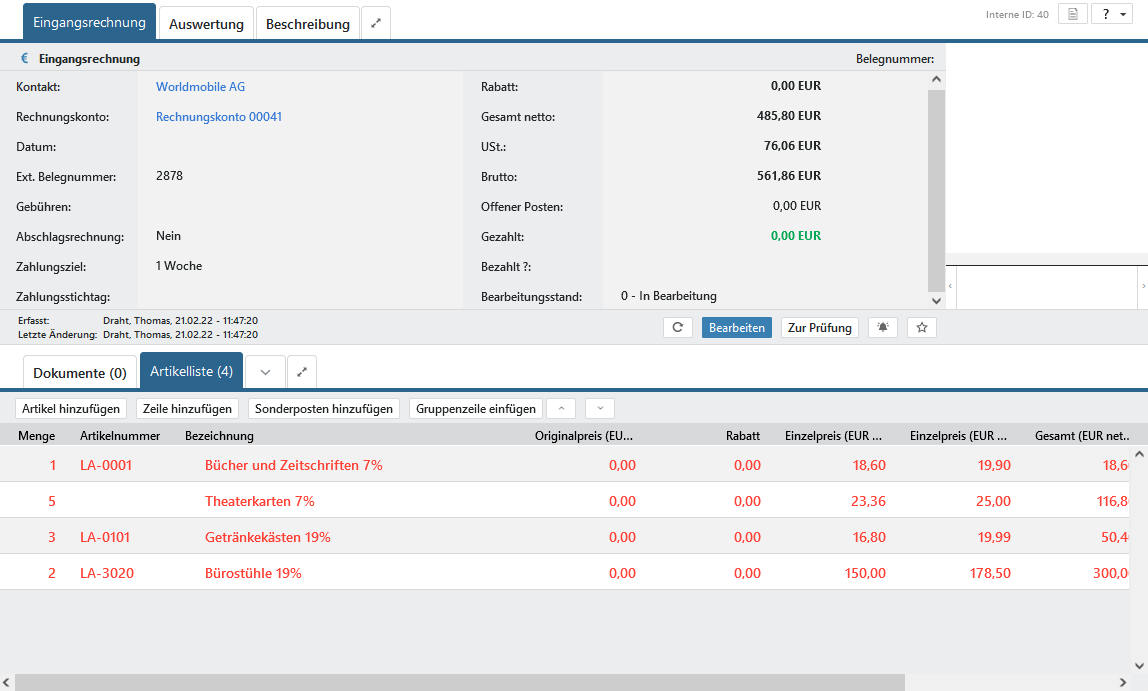Image resolution: width=1148 pixels, height=691 pixels.
Task: Click the bell reminder icon
Action: pos(882,327)
